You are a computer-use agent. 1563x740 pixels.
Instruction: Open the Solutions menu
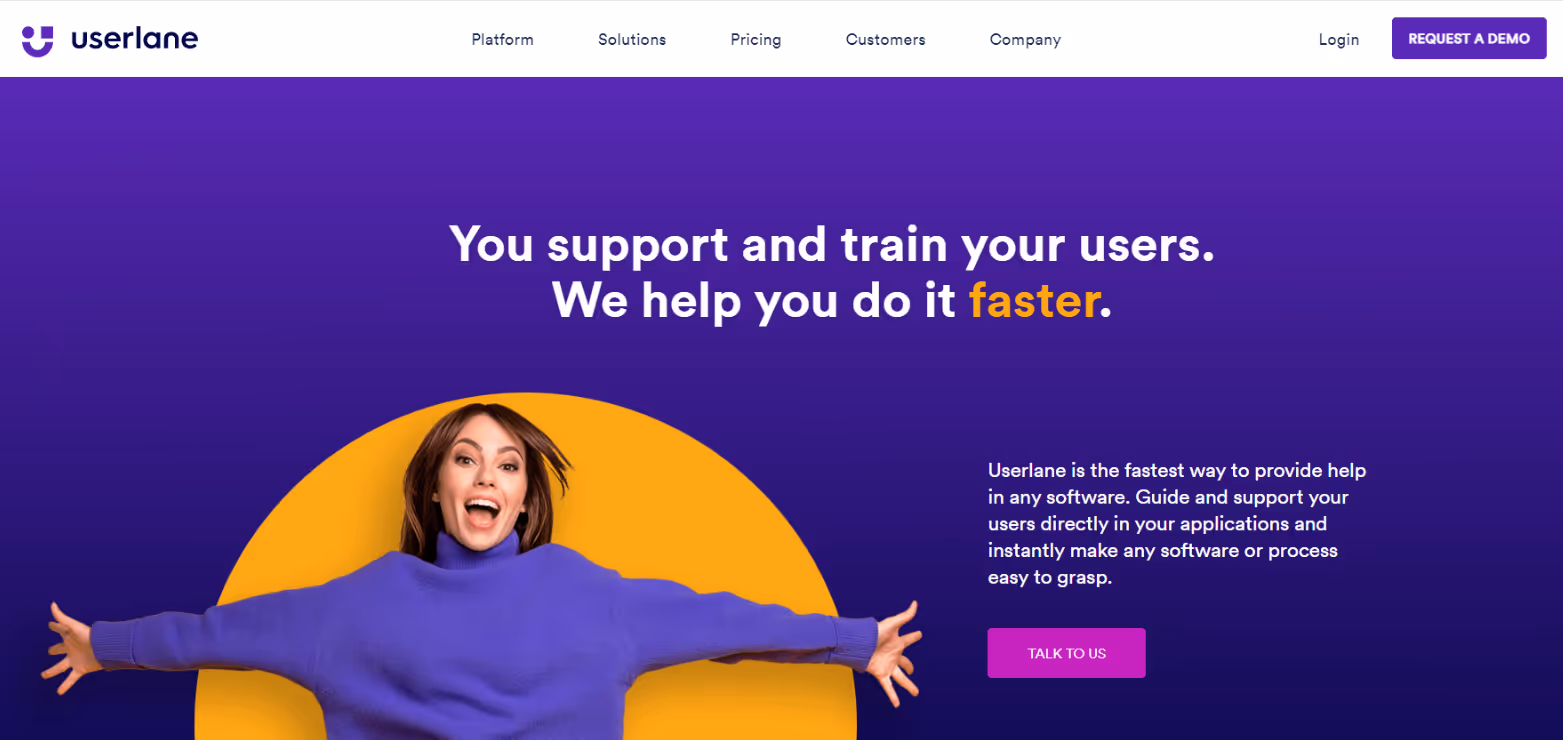[632, 40]
